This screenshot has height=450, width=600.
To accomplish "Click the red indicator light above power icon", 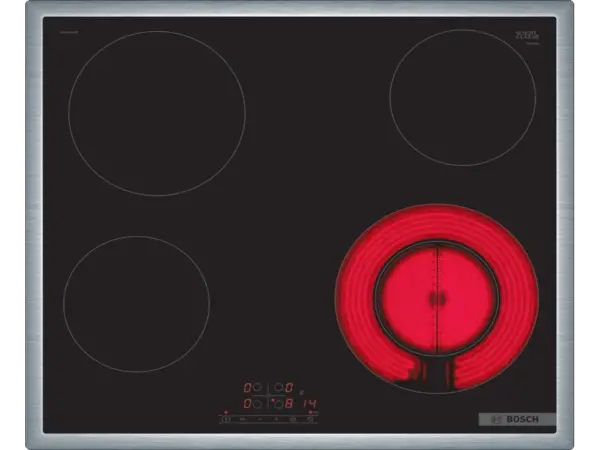I will [226, 412].
